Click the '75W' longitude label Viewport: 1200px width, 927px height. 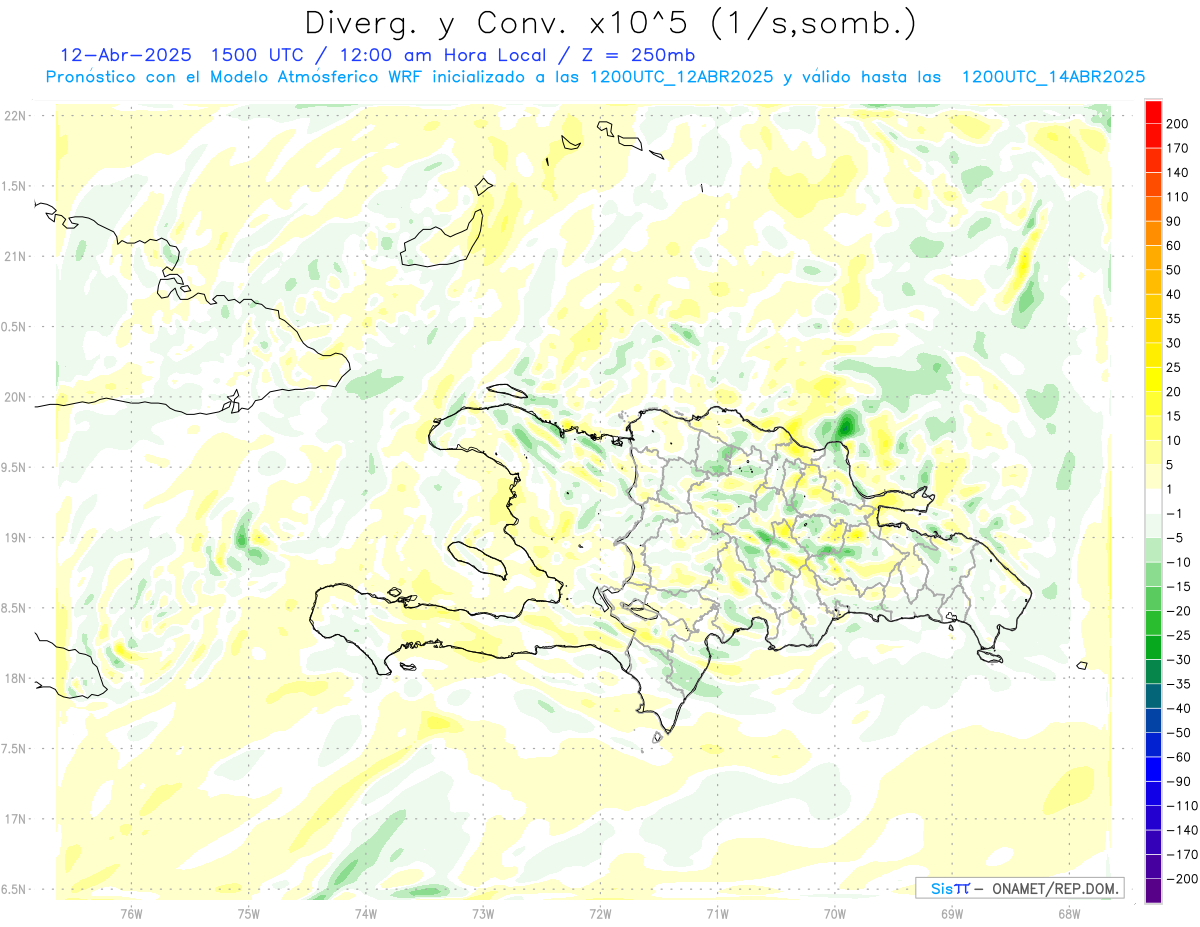248,913
